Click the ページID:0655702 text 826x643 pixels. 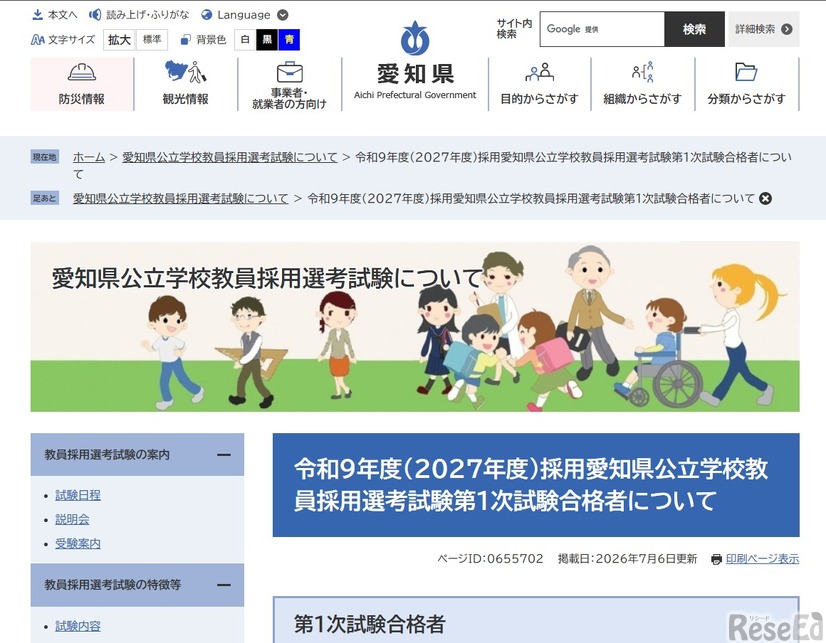tap(490, 559)
